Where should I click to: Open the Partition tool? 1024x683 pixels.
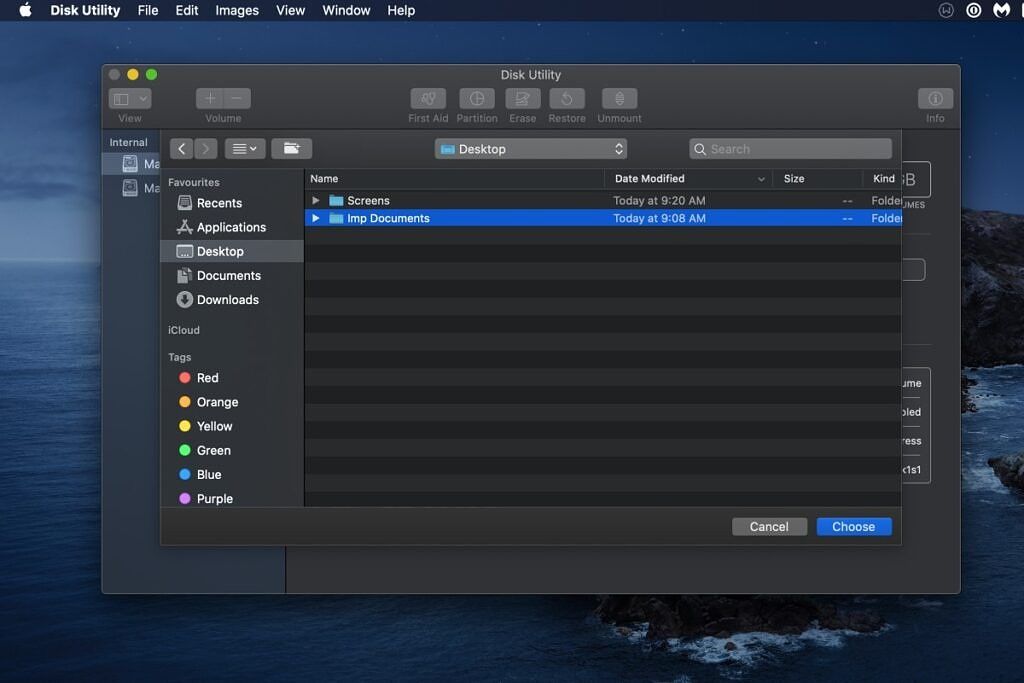477,100
